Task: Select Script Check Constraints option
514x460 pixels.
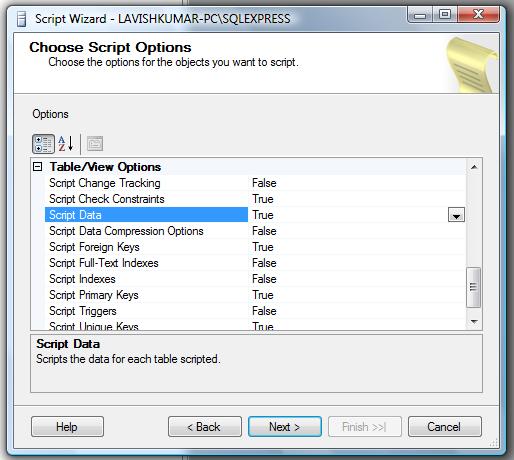Action: click(107, 199)
